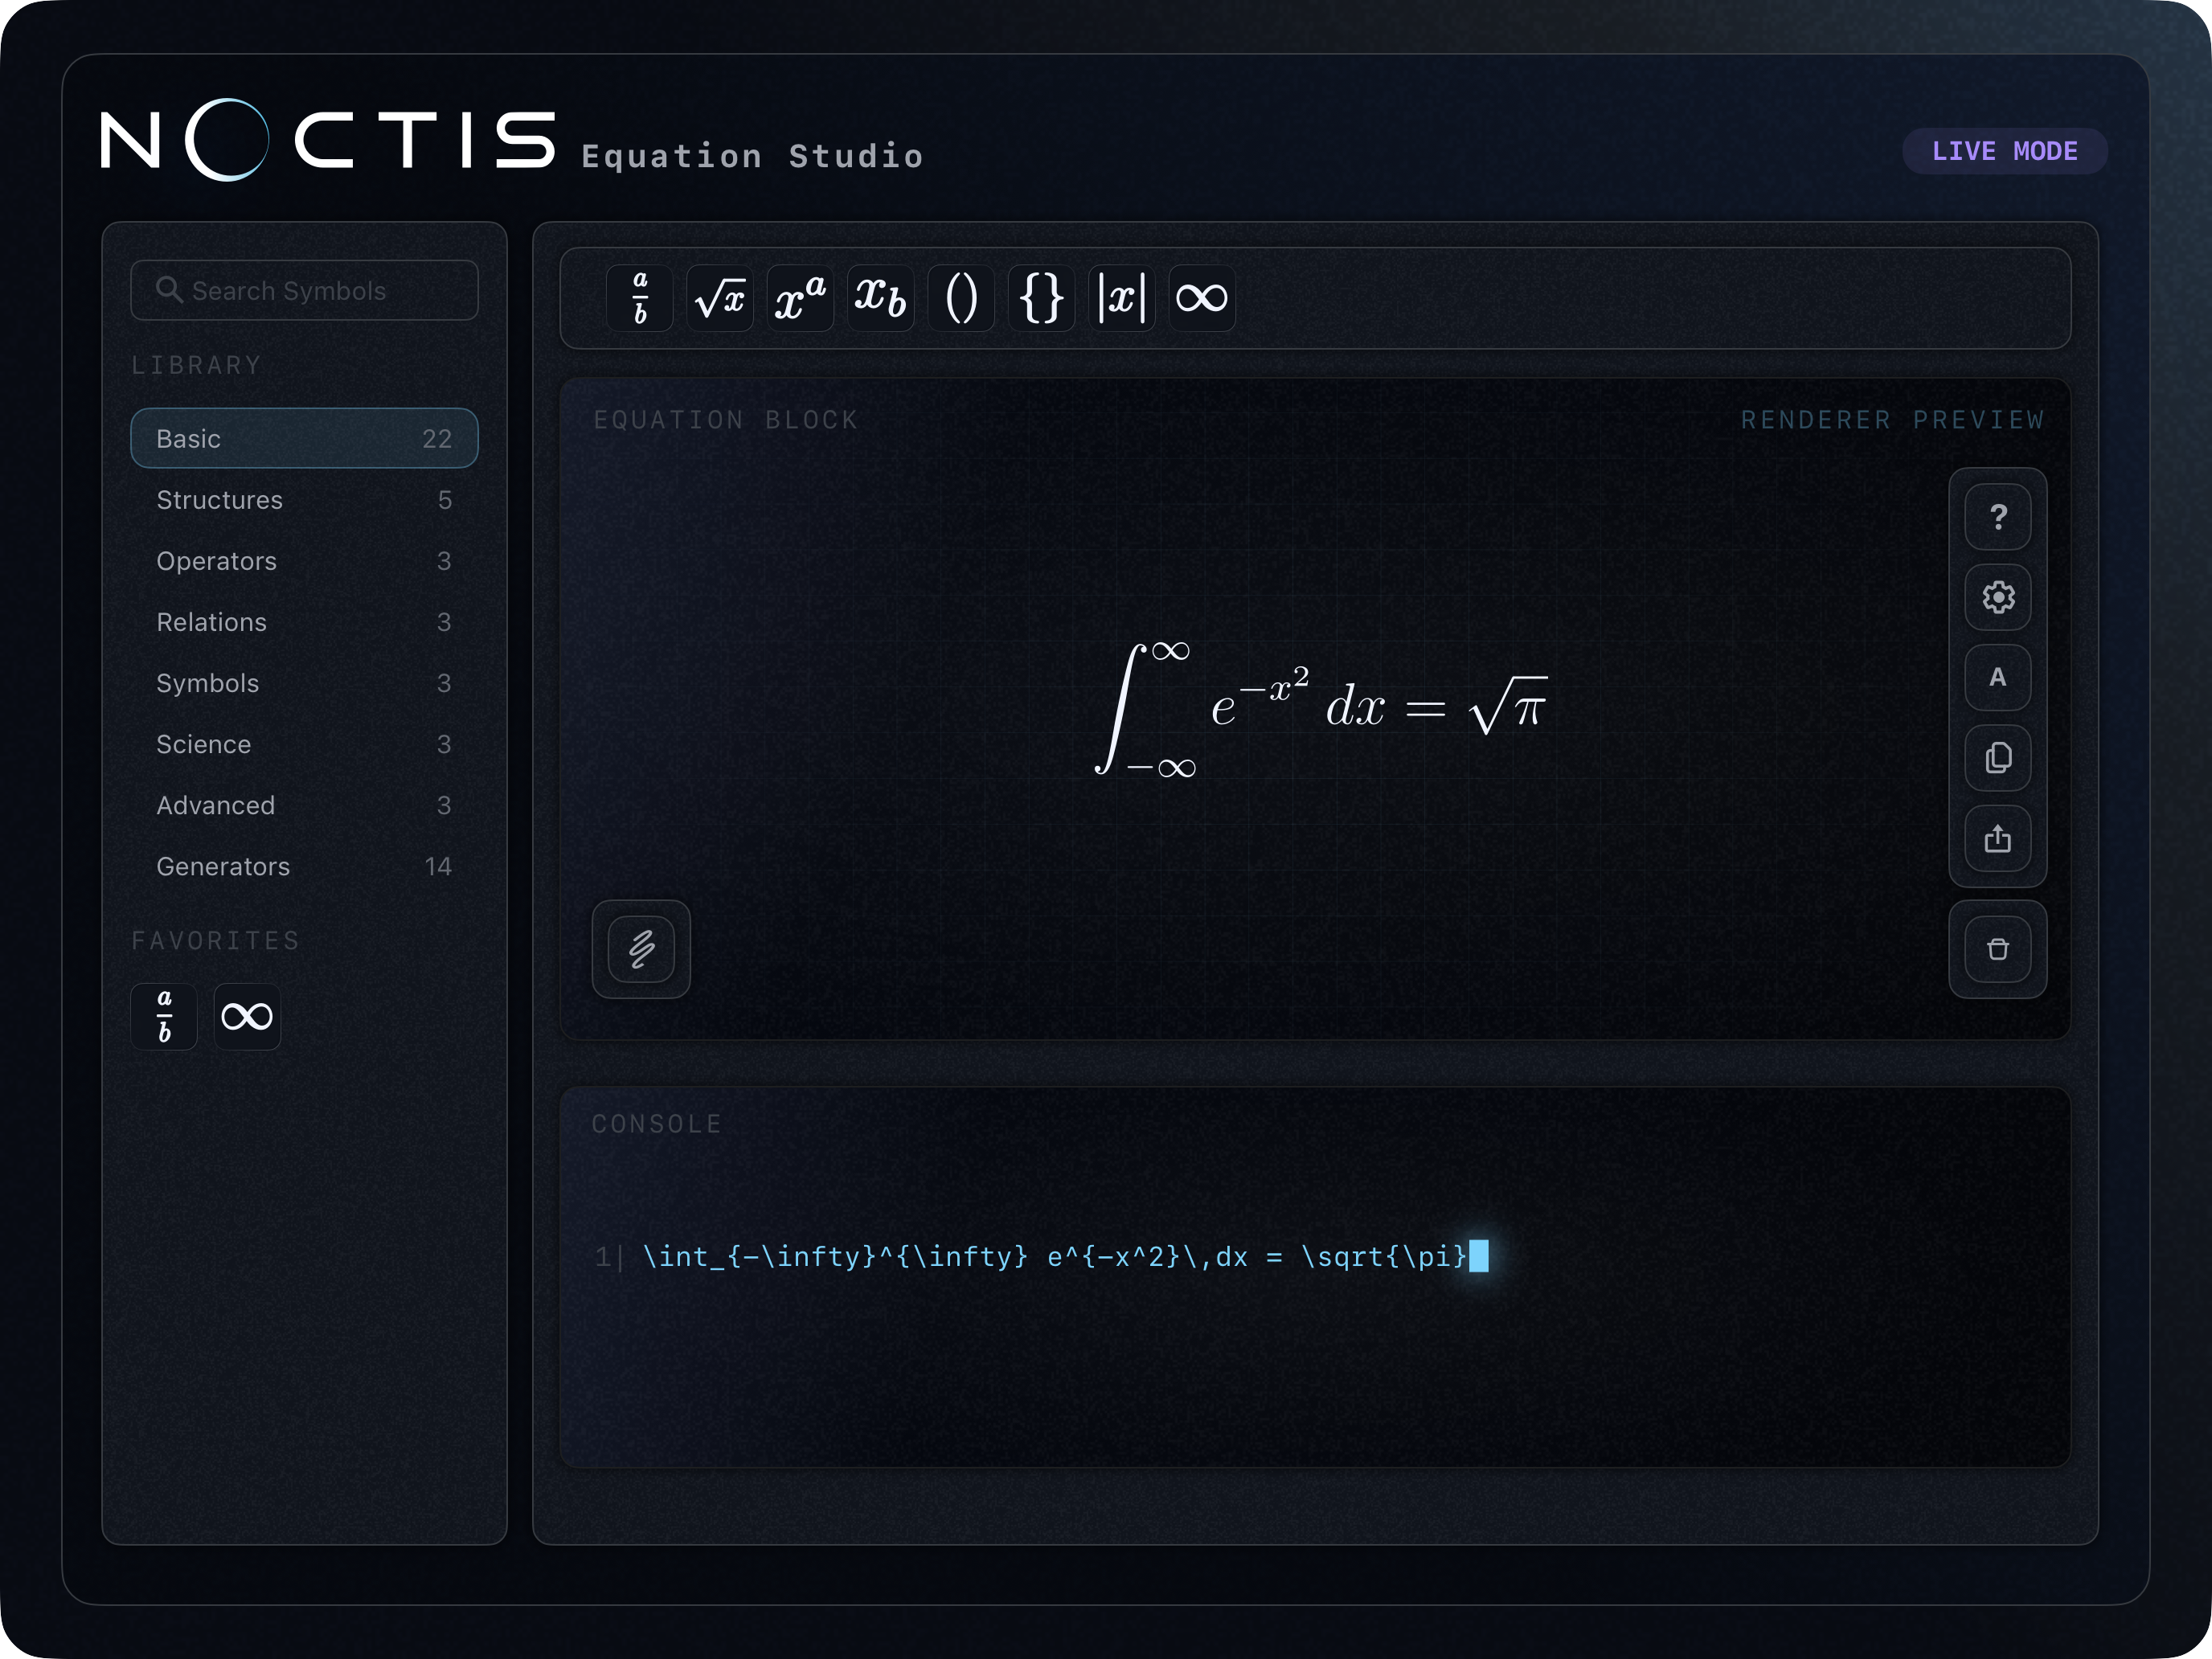Open the Symbols library category

[304, 682]
